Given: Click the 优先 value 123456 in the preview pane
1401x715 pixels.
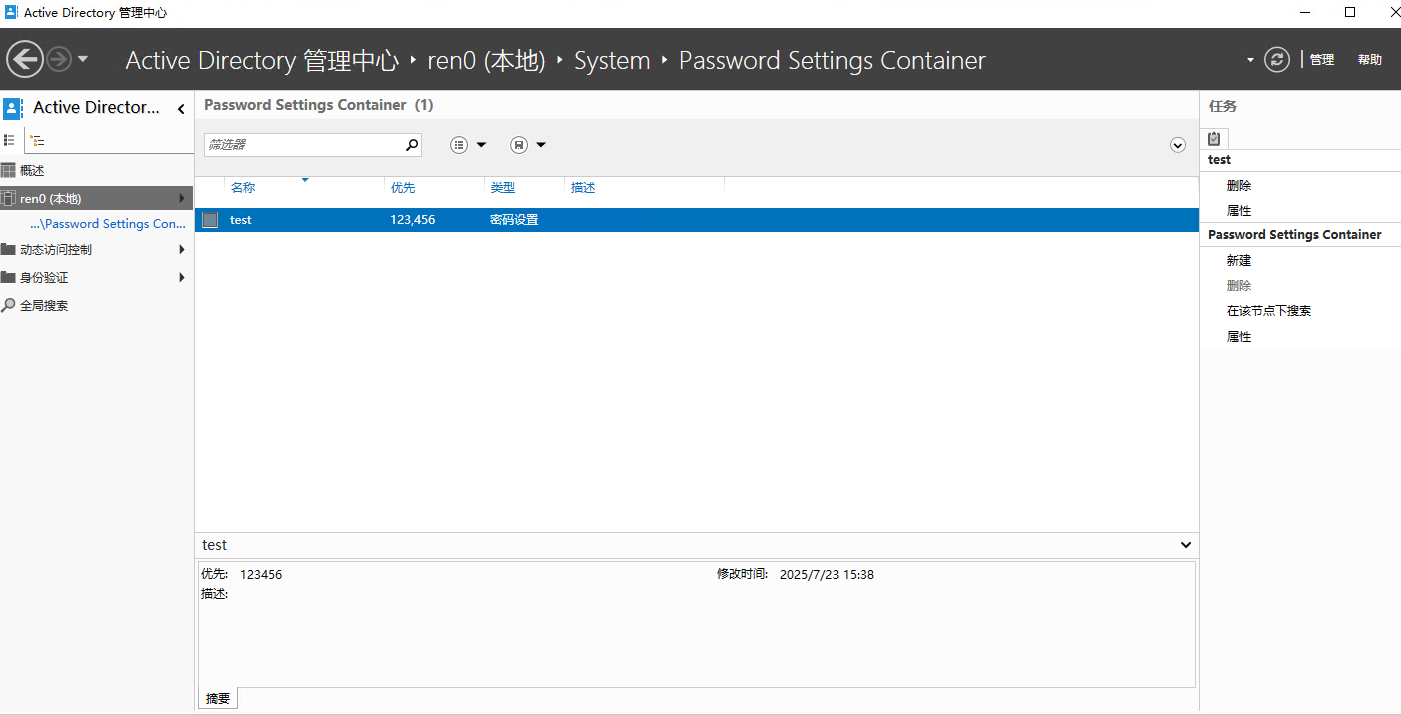Looking at the screenshot, I should pos(261,575).
